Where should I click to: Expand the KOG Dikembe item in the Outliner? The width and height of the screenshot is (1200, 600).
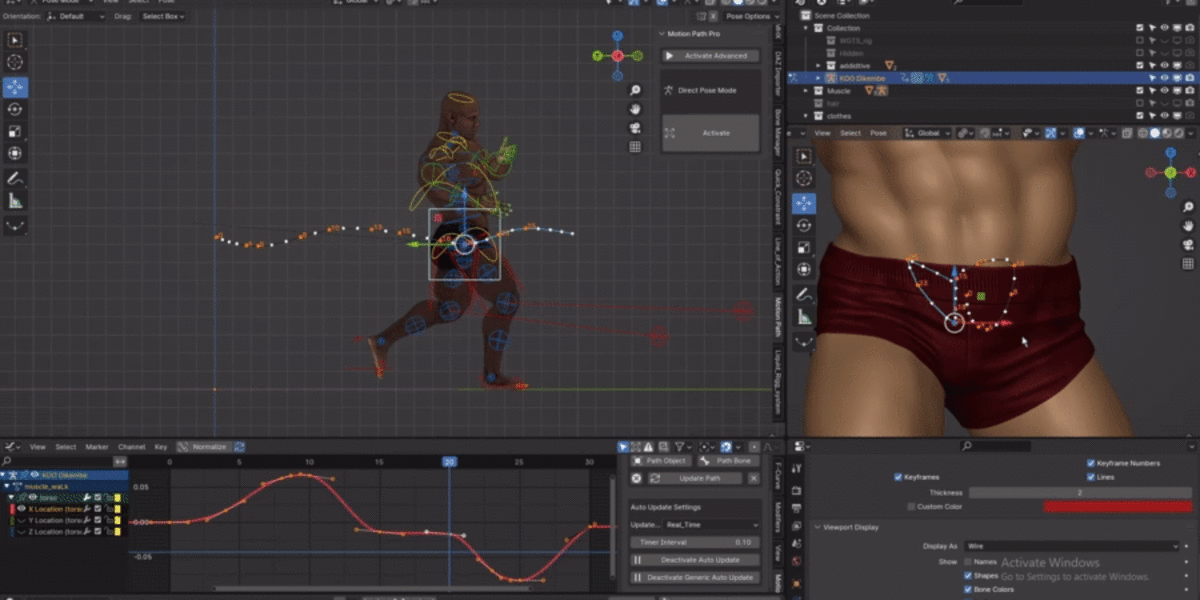(819, 78)
